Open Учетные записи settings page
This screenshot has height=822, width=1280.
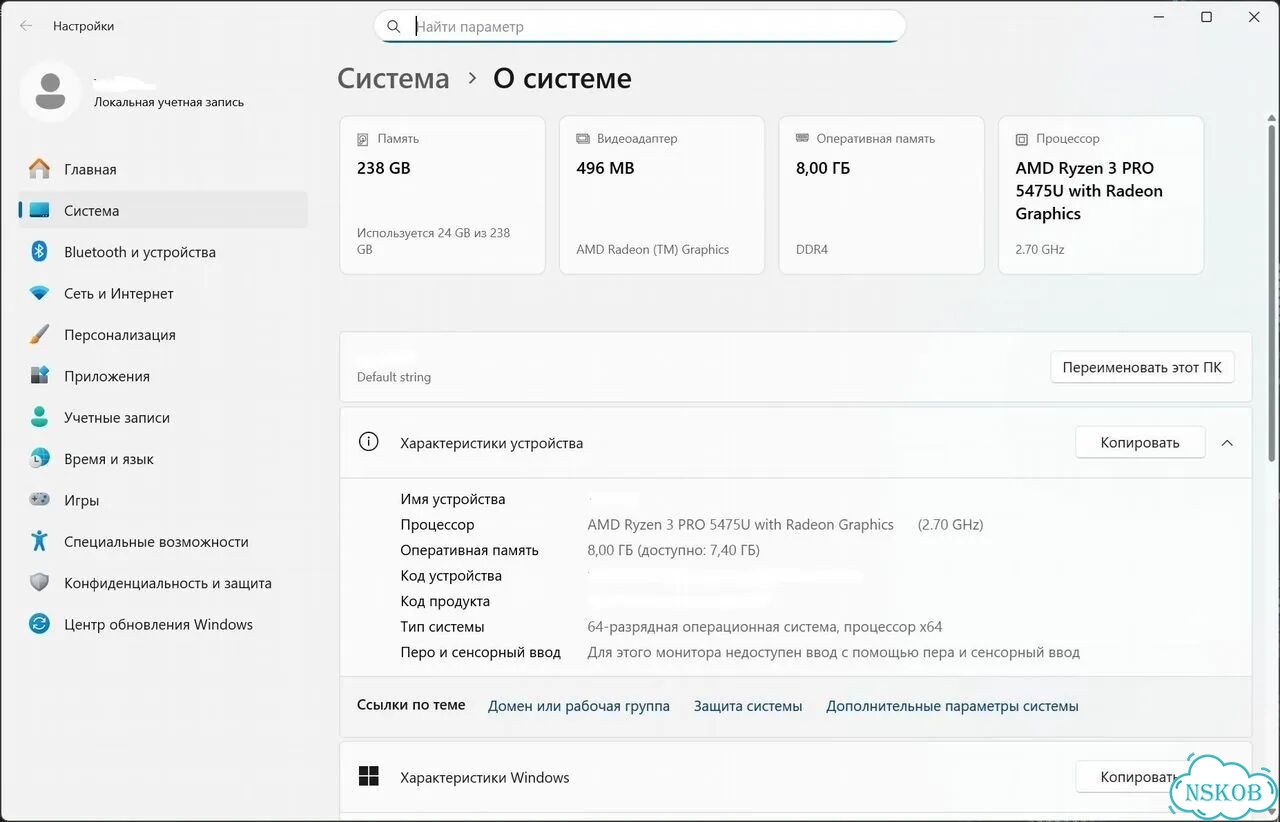163,417
